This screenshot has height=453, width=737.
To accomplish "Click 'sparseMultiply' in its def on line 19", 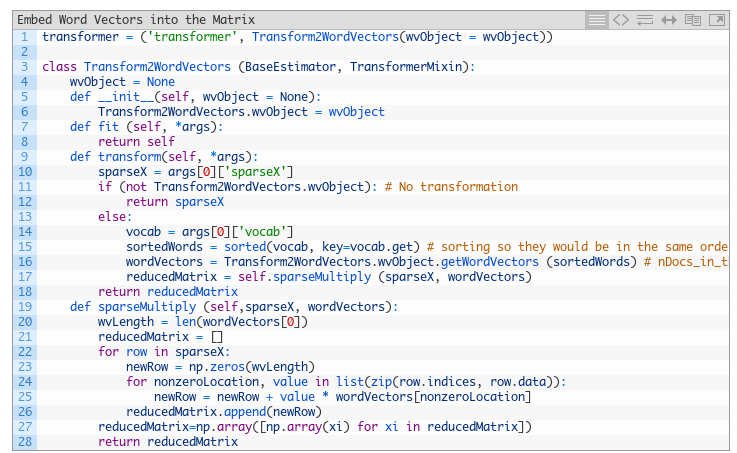I will pyautogui.click(x=147, y=307).
